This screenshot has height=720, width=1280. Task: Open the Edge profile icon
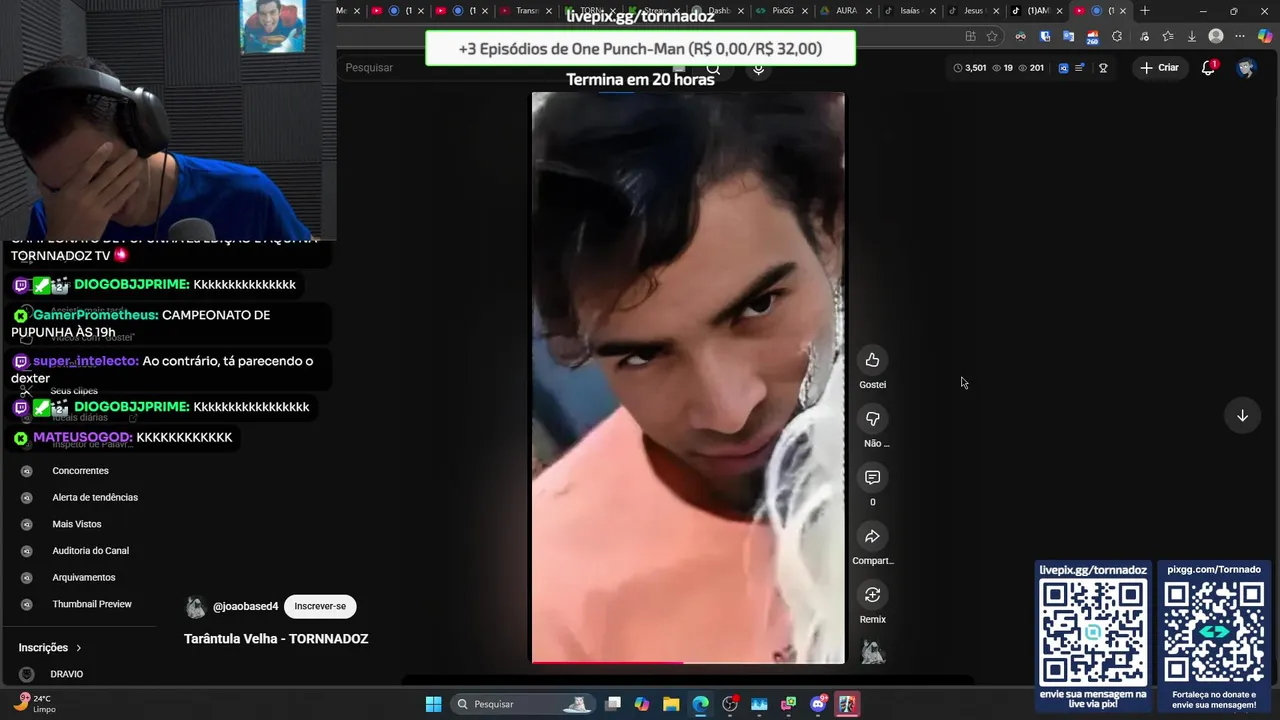pos(1216,36)
